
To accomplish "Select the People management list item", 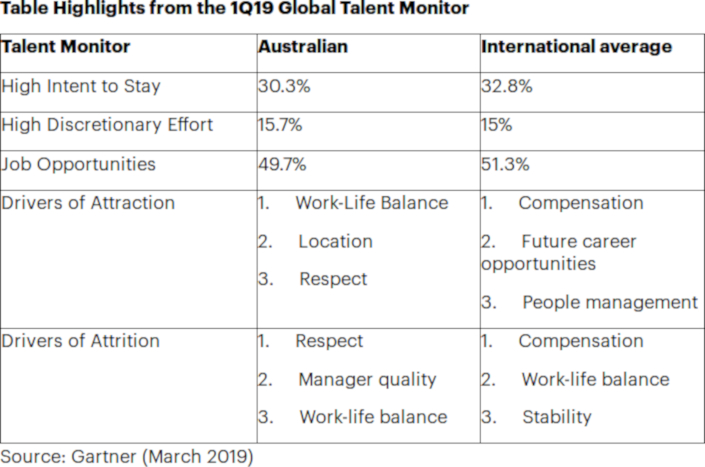I will pos(609,302).
